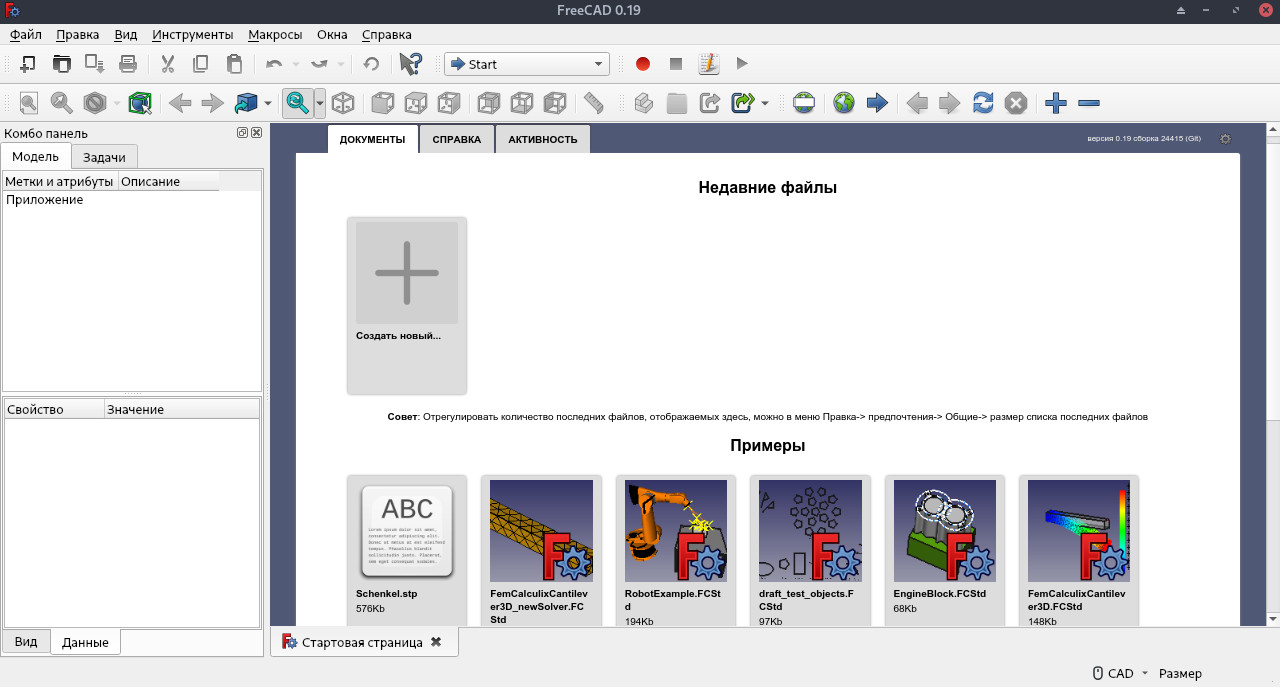Open the measure distance tool
This screenshot has width=1280, height=687.
pyautogui.click(x=593, y=102)
